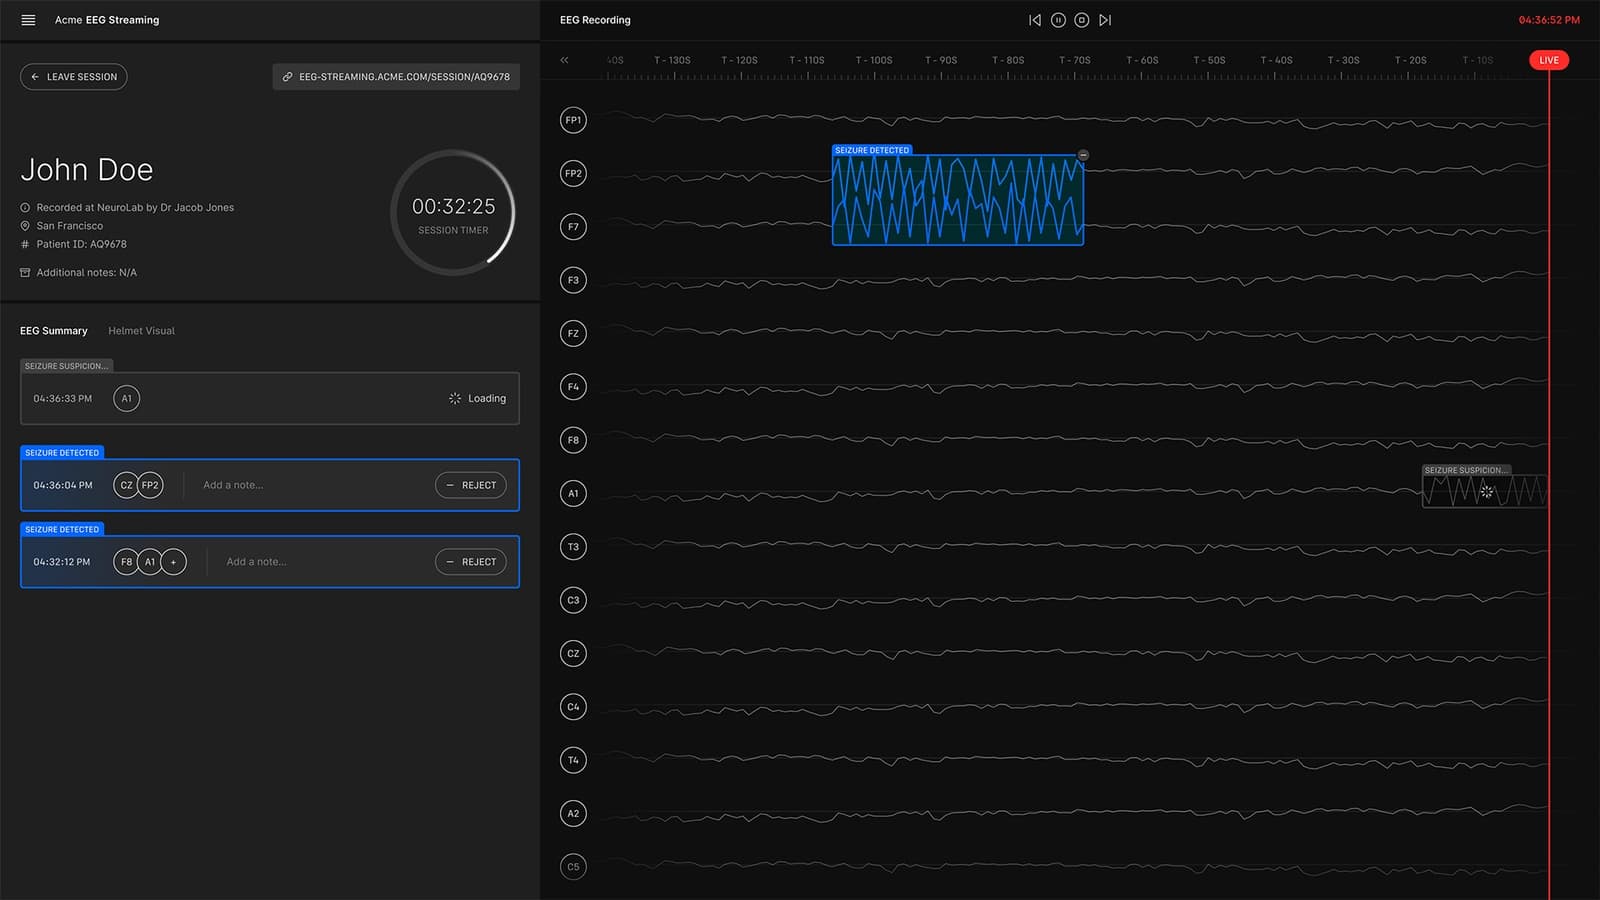This screenshot has height=900, width=1600.
Task: Switch to the Helmet Visual tab
Action: [x=141, y=331]
